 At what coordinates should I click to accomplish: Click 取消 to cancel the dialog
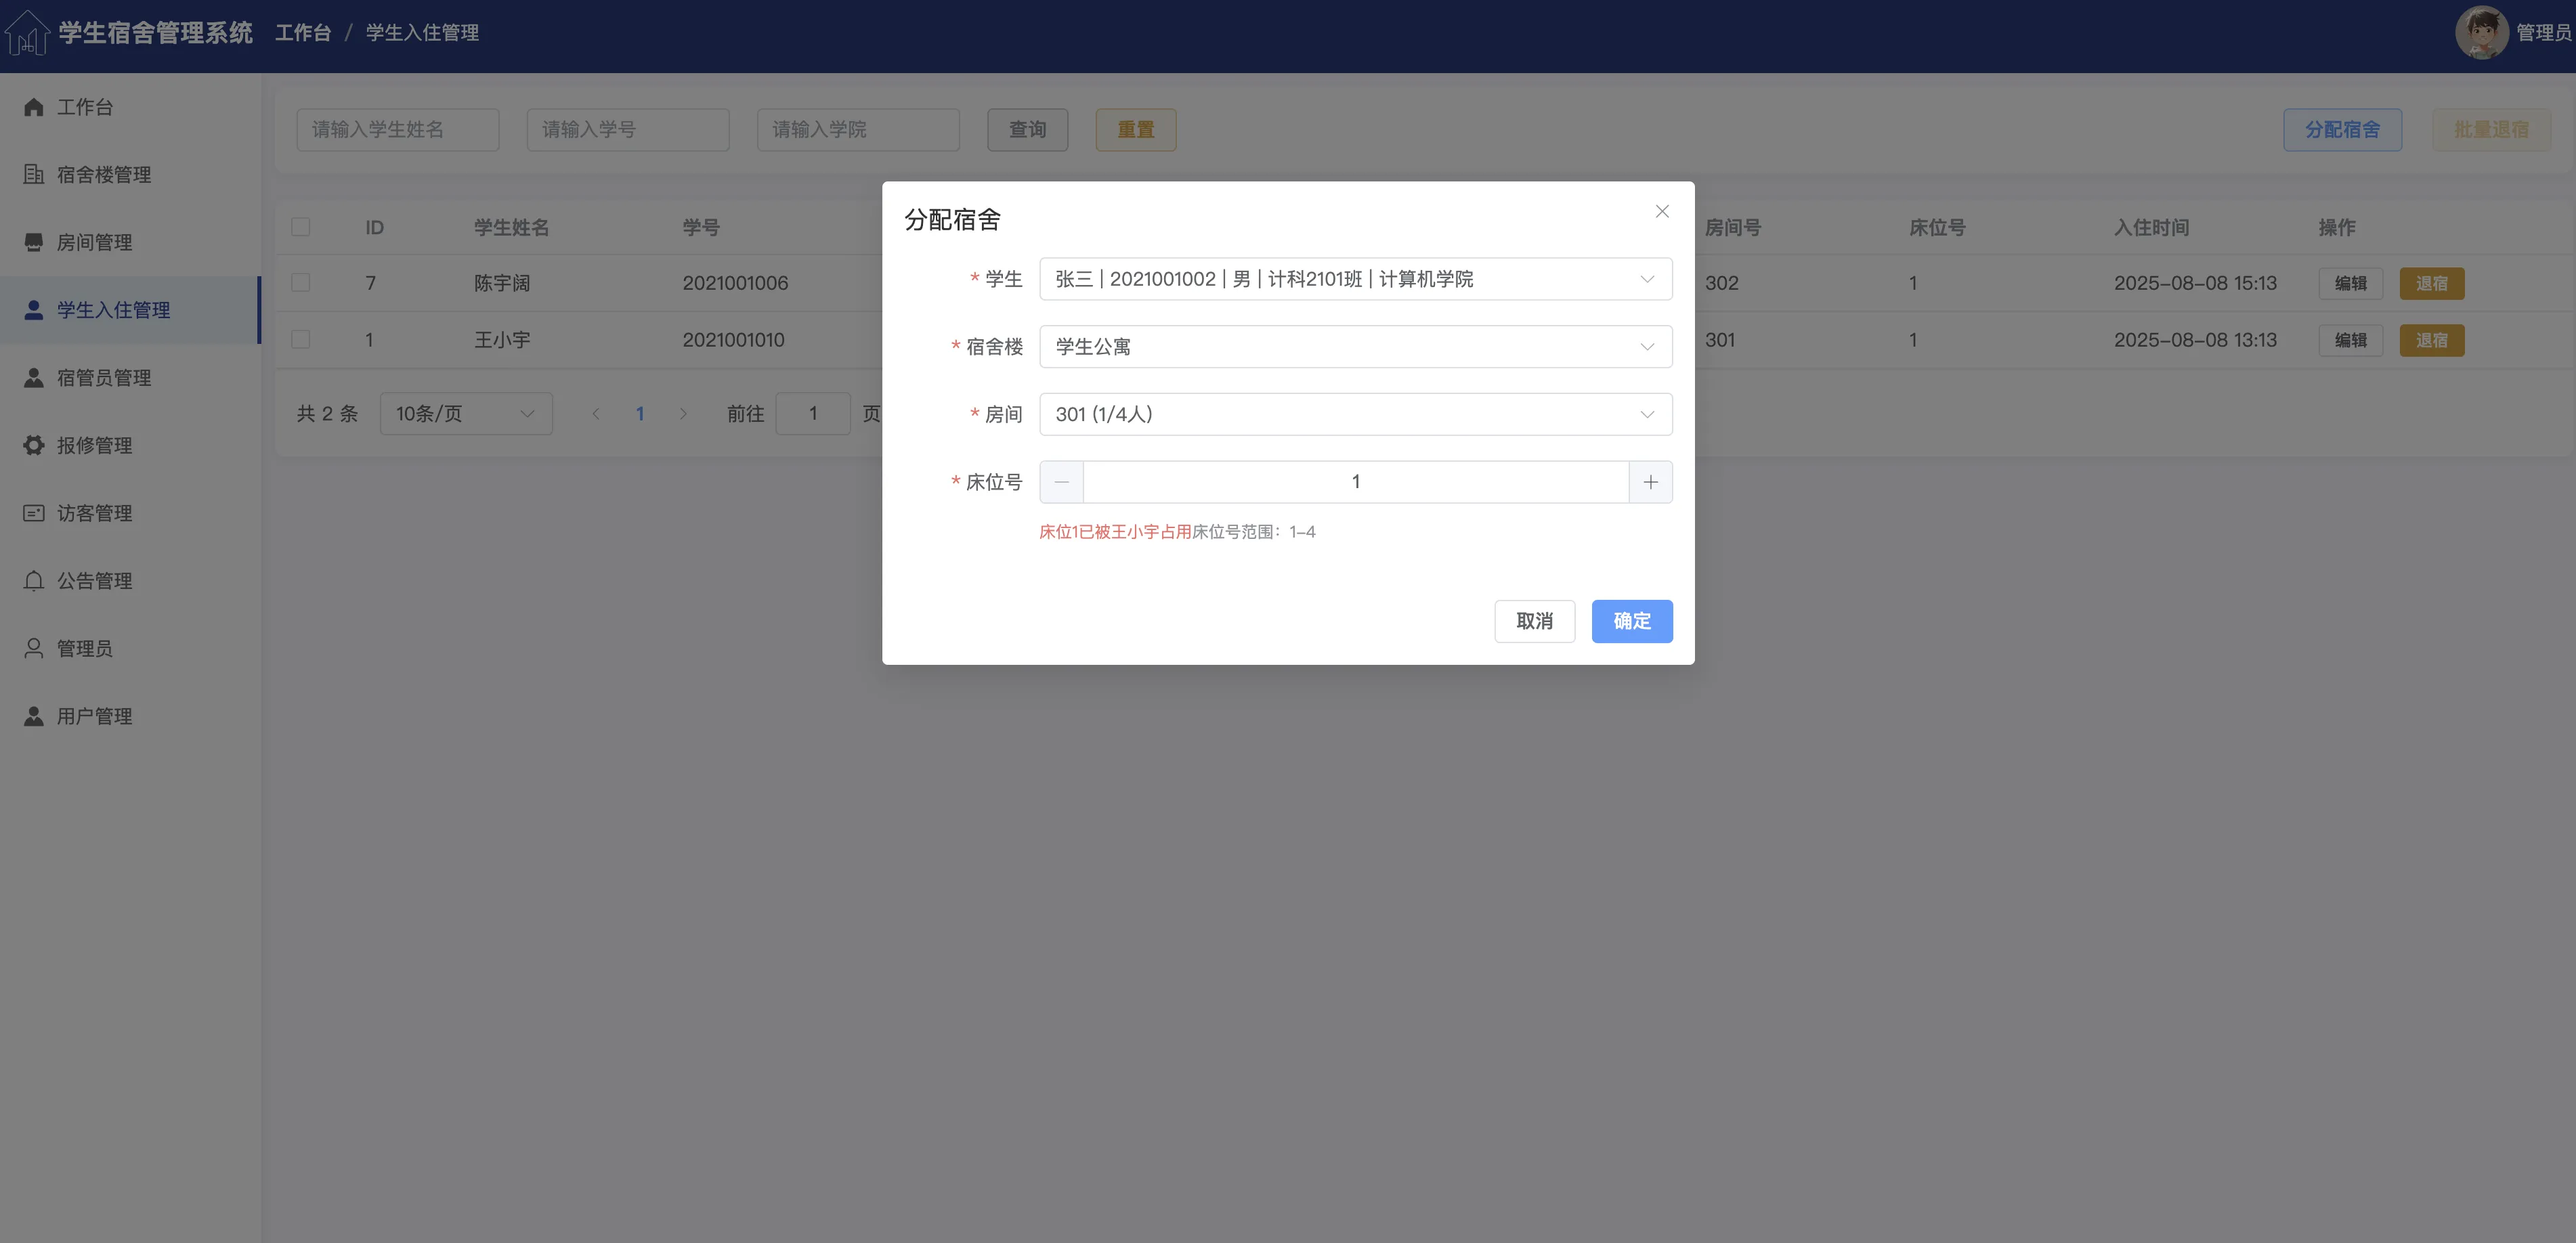pyautogui.click(x=1534, y=621)
